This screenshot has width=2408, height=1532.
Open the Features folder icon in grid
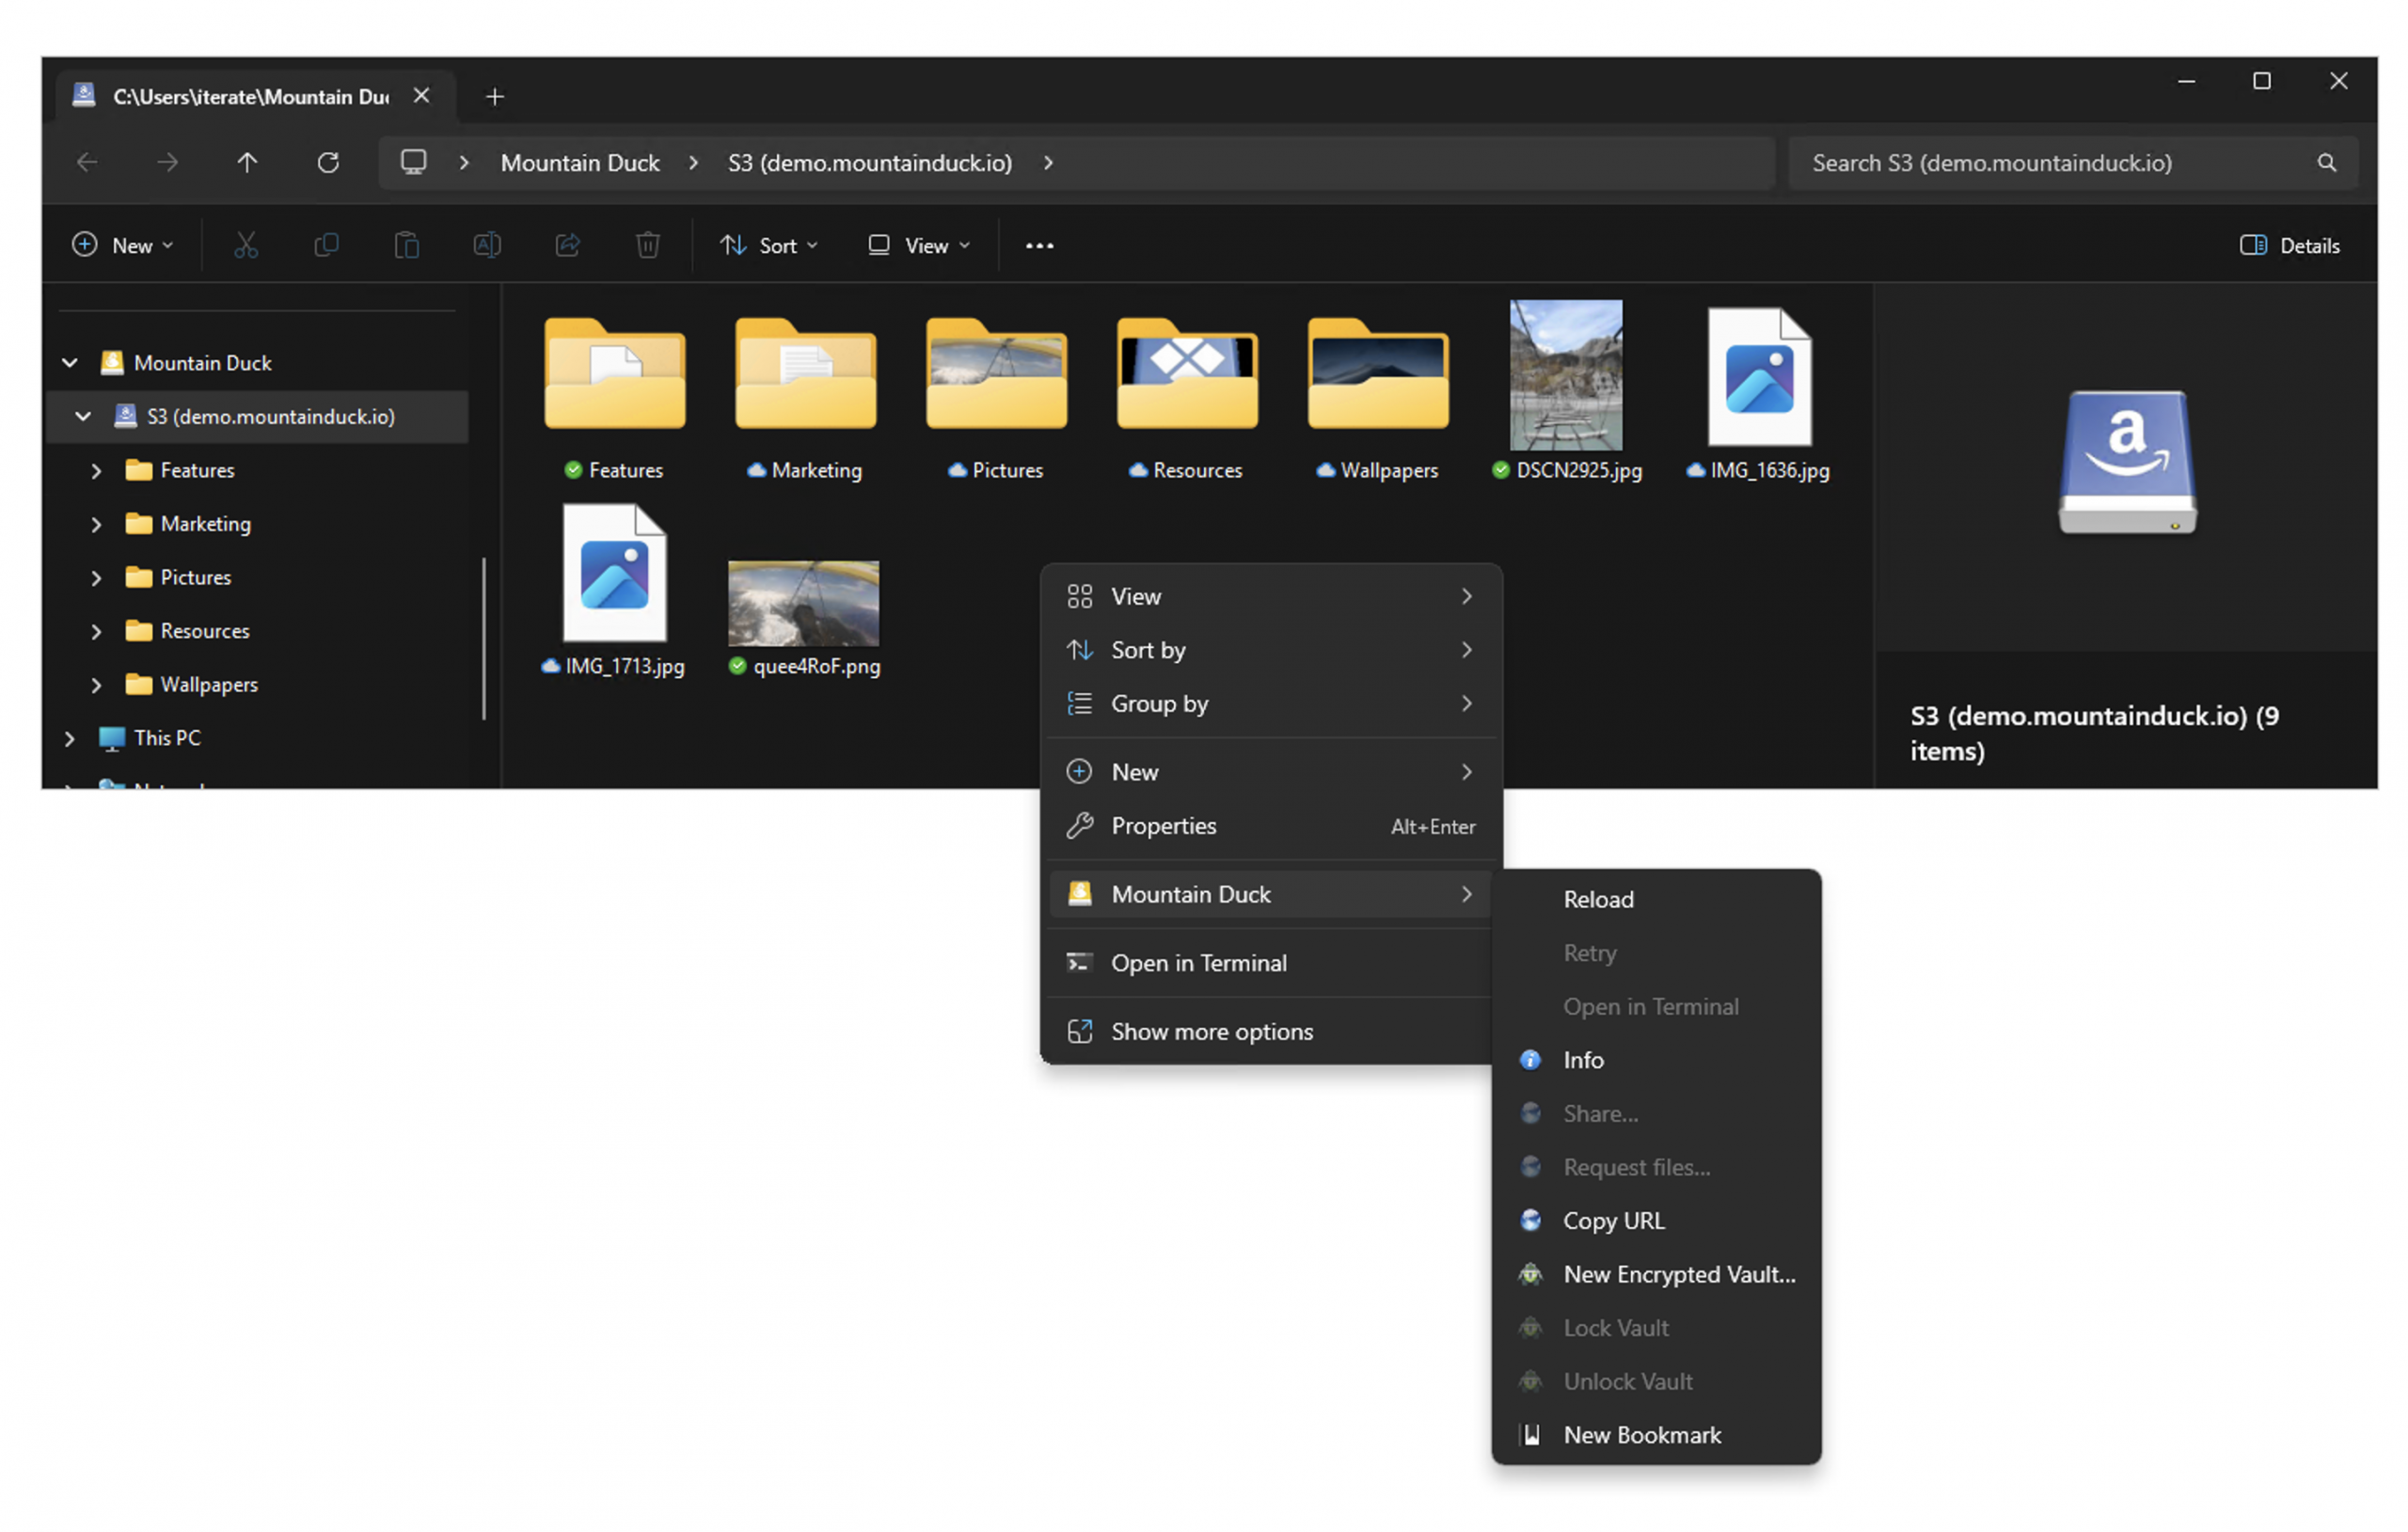(615, 374)
